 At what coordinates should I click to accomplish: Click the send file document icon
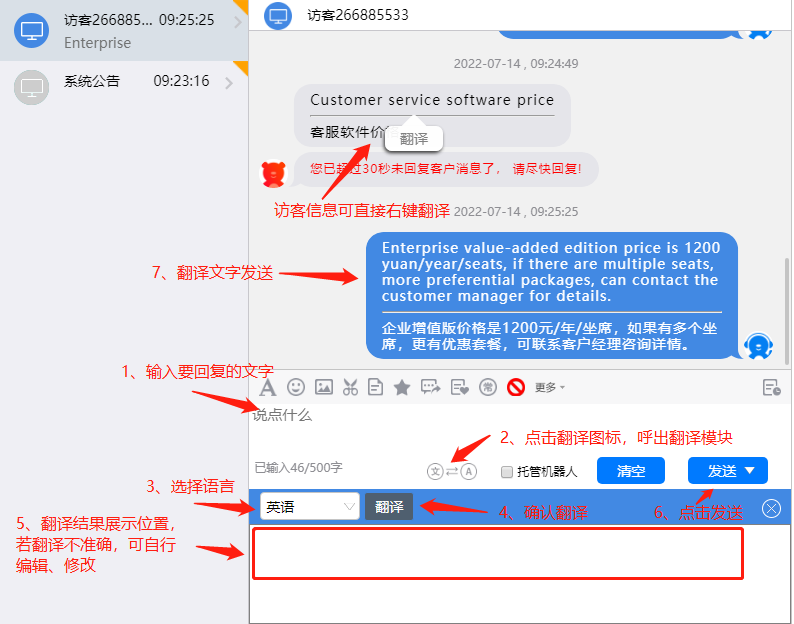coord(376,387)
